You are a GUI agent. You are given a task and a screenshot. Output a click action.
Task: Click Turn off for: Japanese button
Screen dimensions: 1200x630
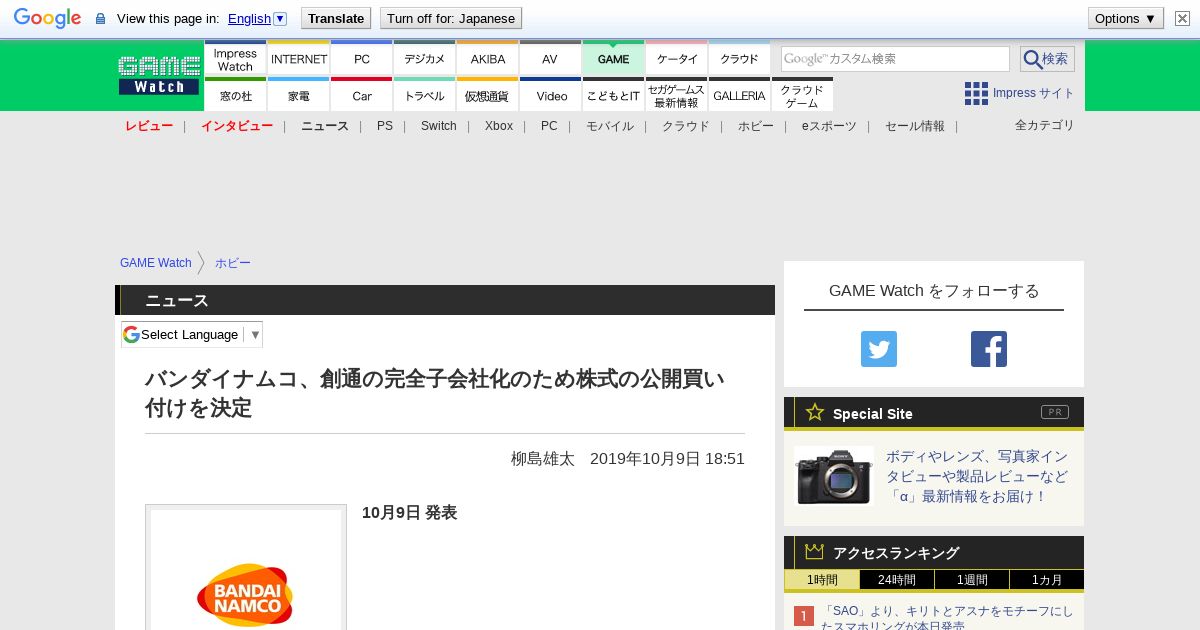[451, 18]
